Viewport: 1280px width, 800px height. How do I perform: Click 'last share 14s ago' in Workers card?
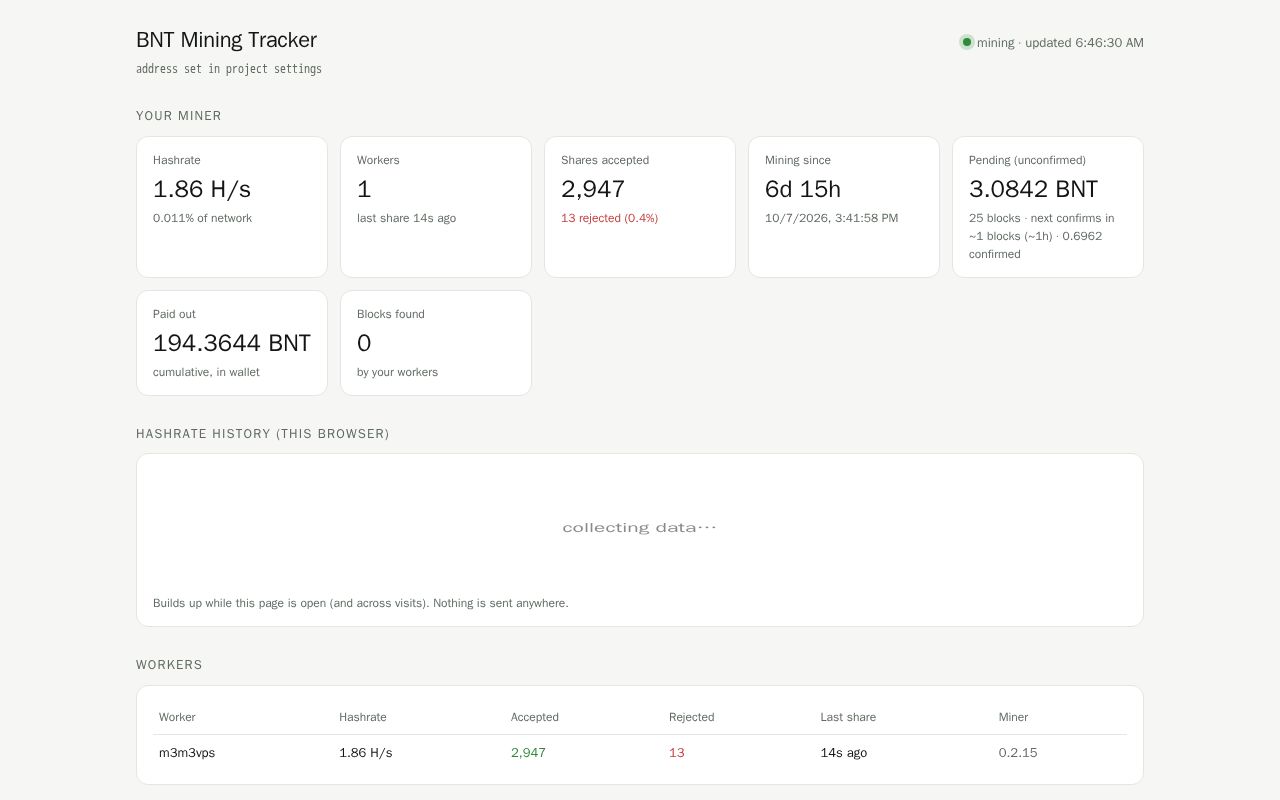[x=406, y=218]
